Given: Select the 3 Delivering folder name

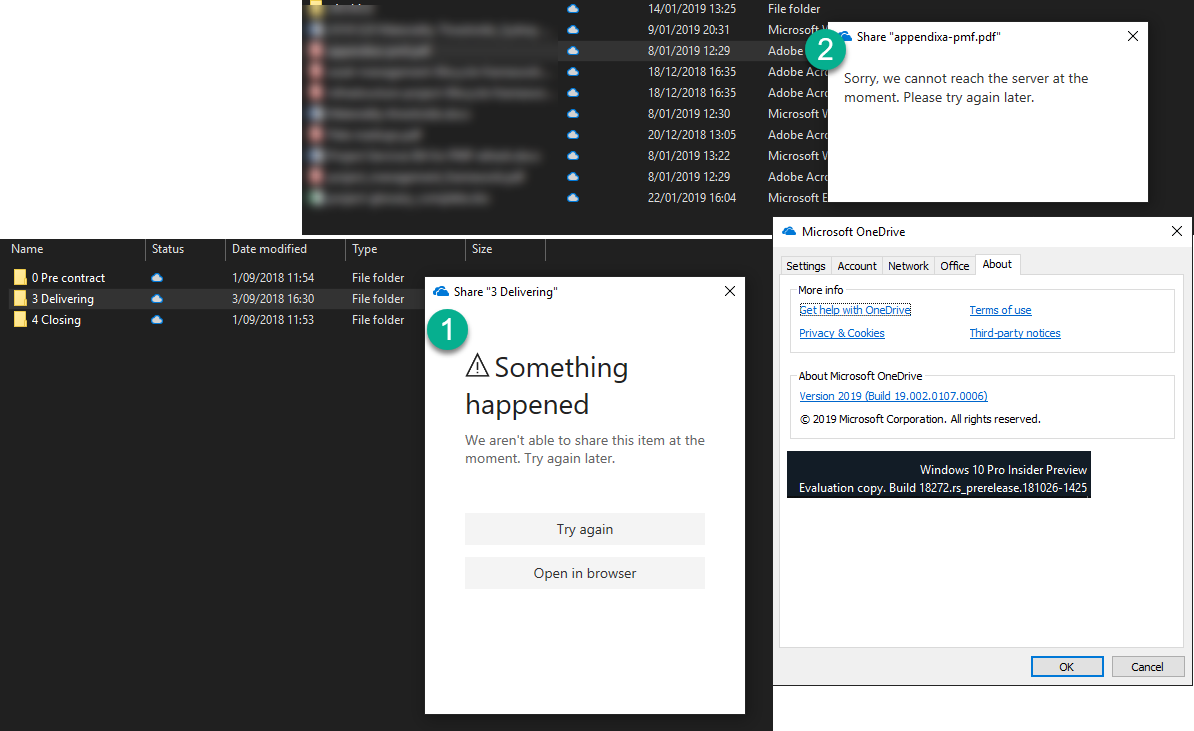Looking at the screenshot, I should point(62,298).
